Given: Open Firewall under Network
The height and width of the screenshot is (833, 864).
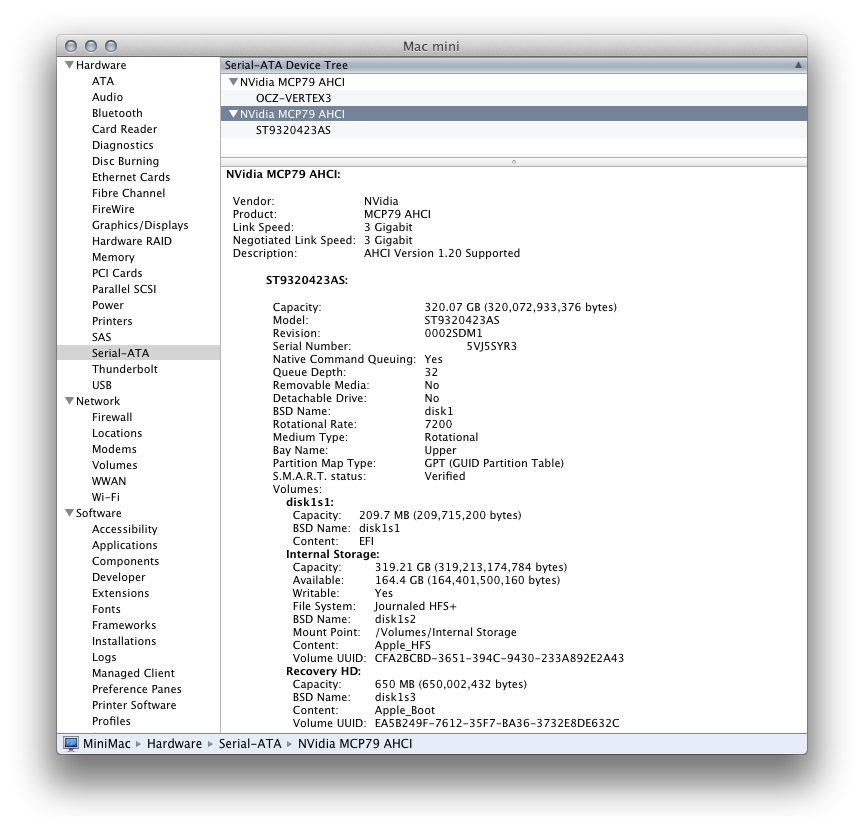Looking at the screenshot, I should (112, 417).
